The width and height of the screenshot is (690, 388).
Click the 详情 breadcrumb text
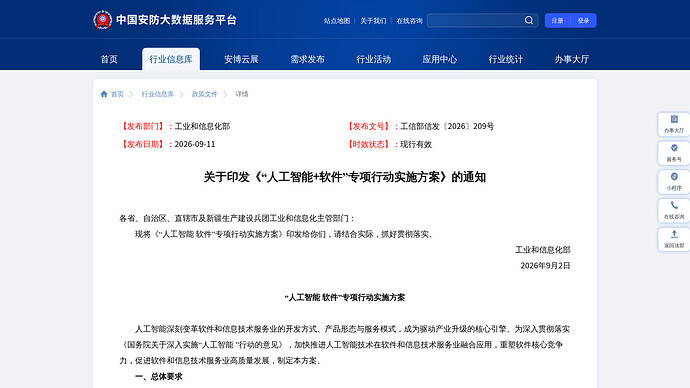[x=242, y=94]
